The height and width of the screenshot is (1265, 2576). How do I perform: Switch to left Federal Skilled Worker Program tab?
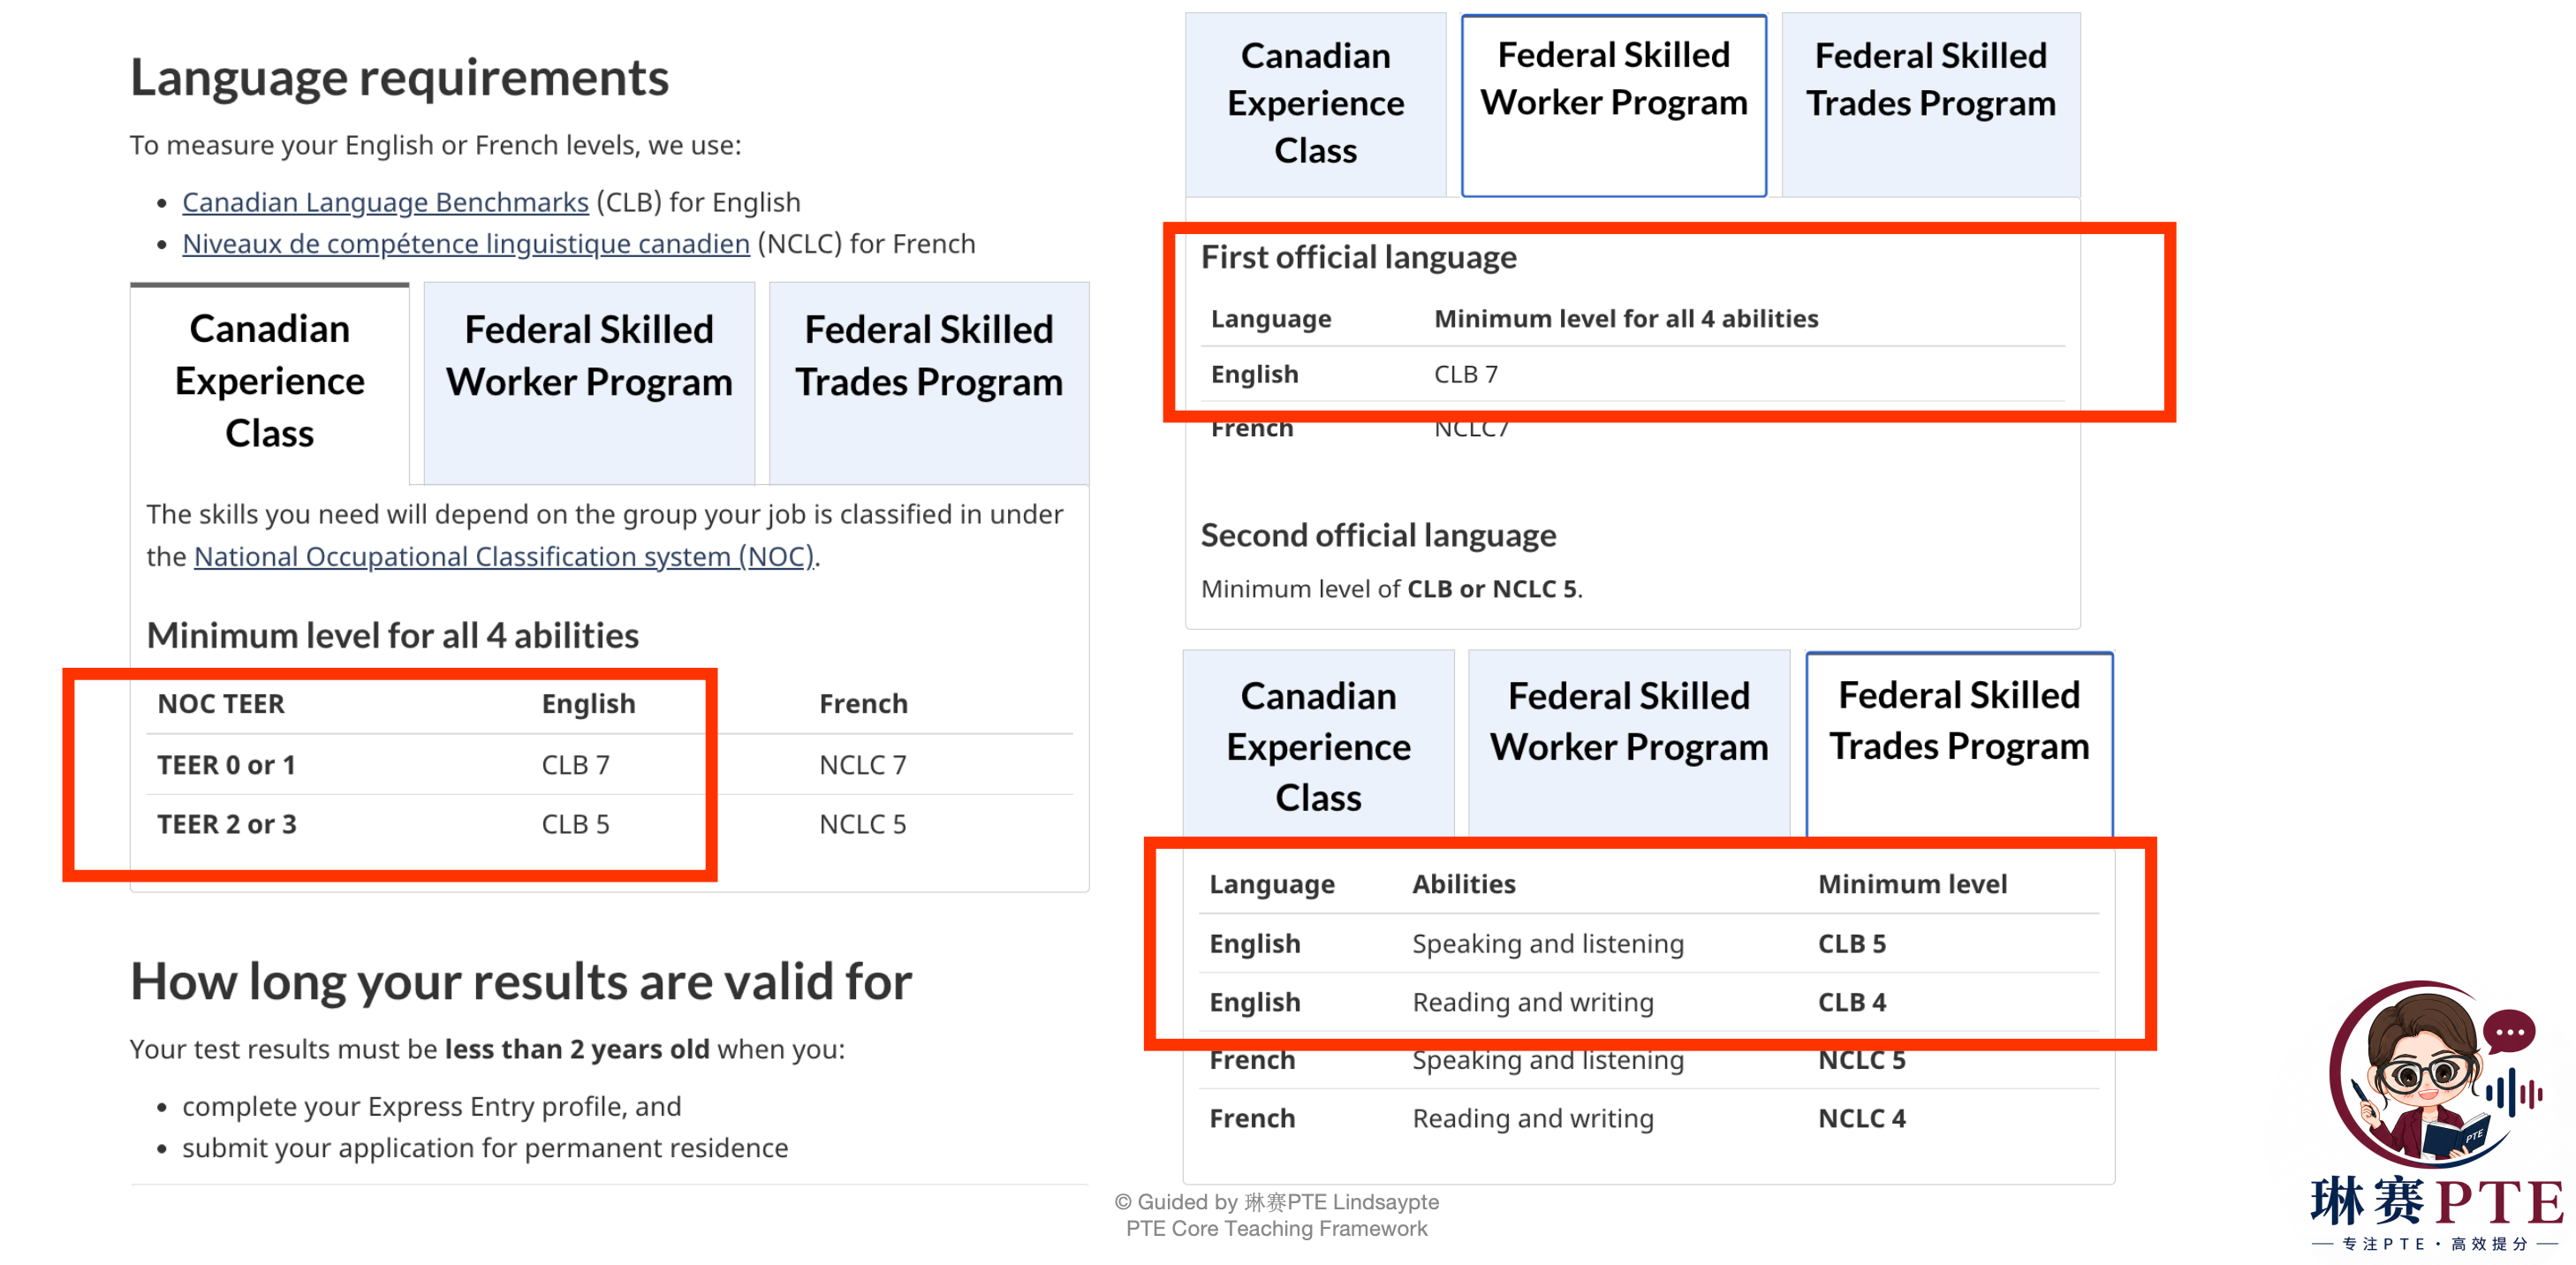(x=589, y=382)
